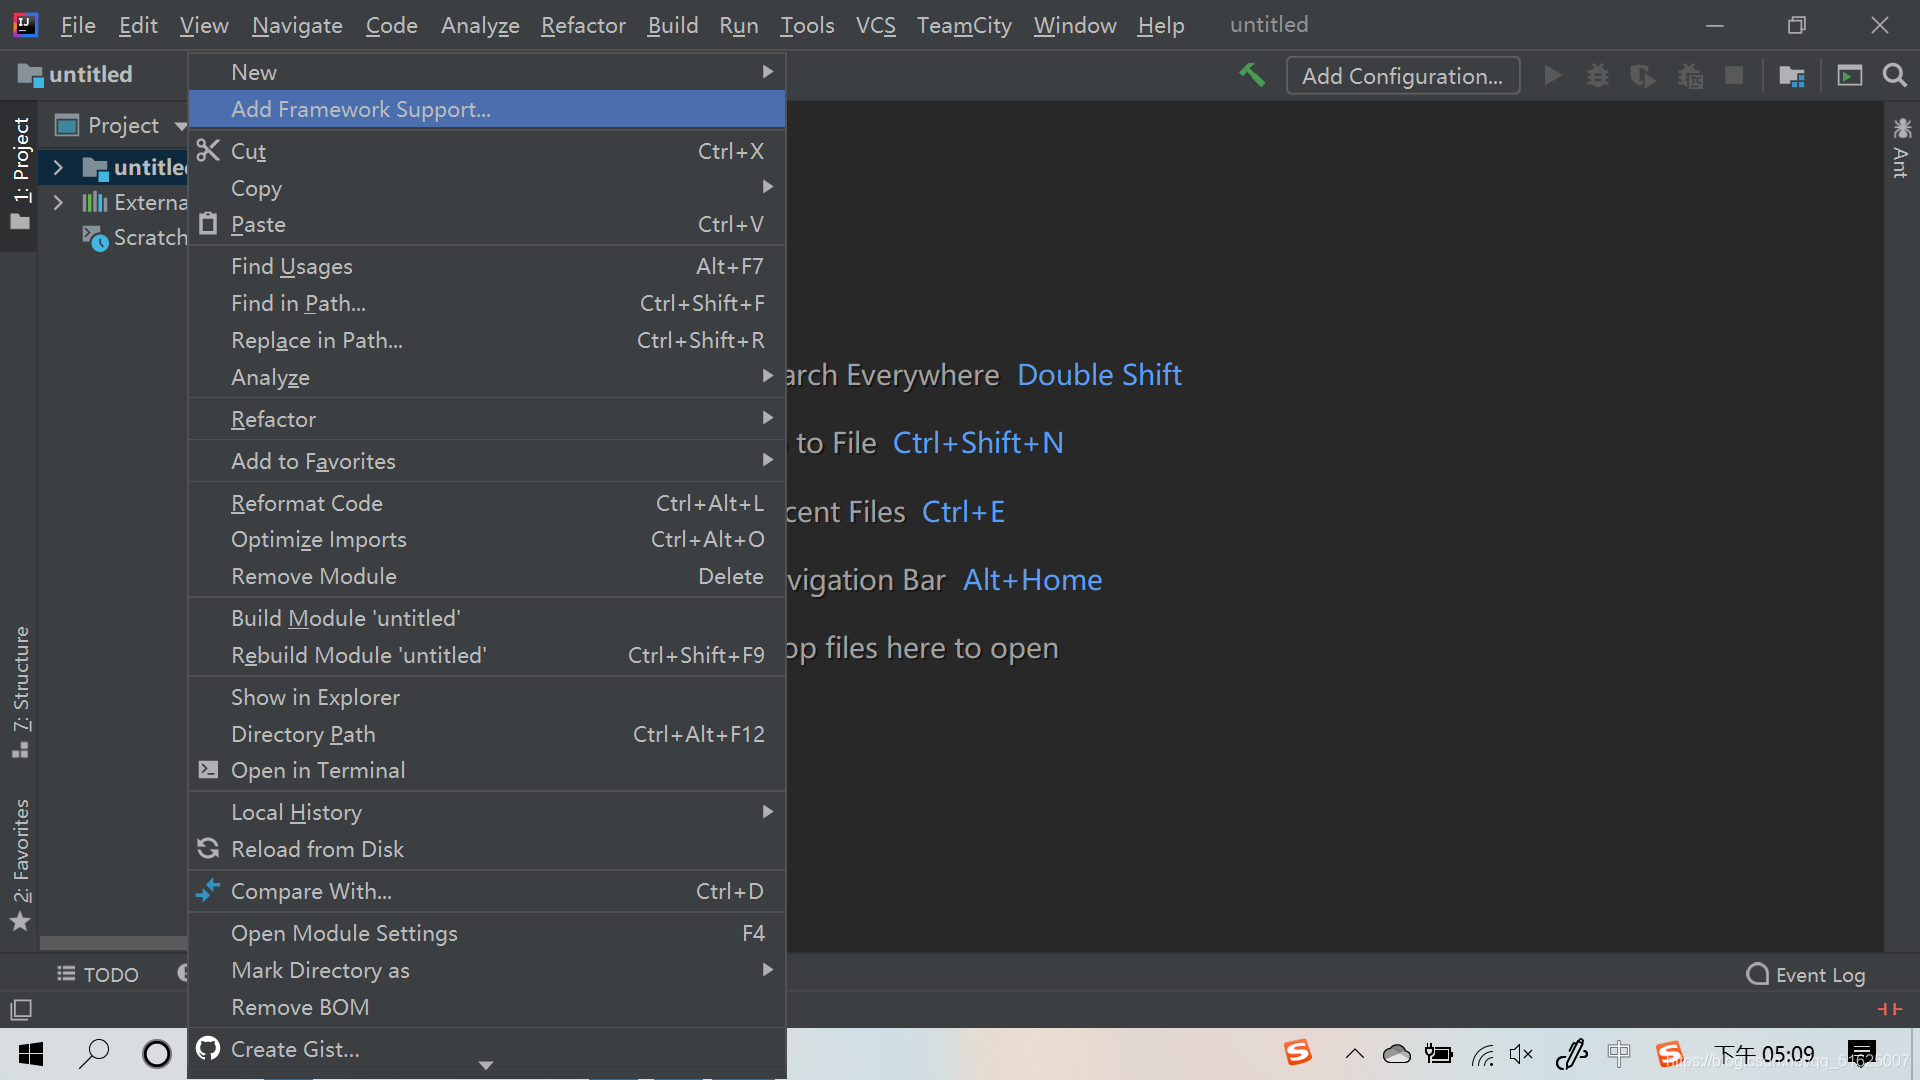
Task: Open the Ant tool window icon
Action: tap(1902, 146)
